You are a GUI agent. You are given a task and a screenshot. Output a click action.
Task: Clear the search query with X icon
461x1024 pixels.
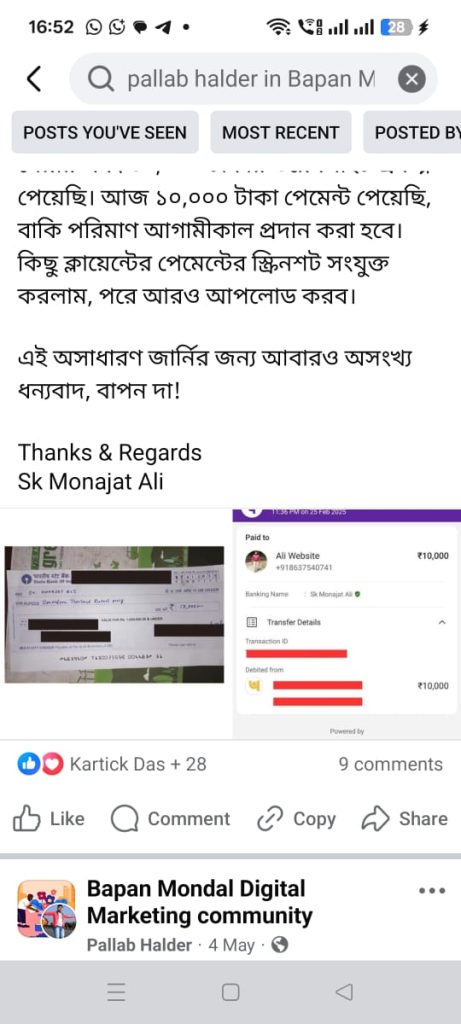(411, 80)
